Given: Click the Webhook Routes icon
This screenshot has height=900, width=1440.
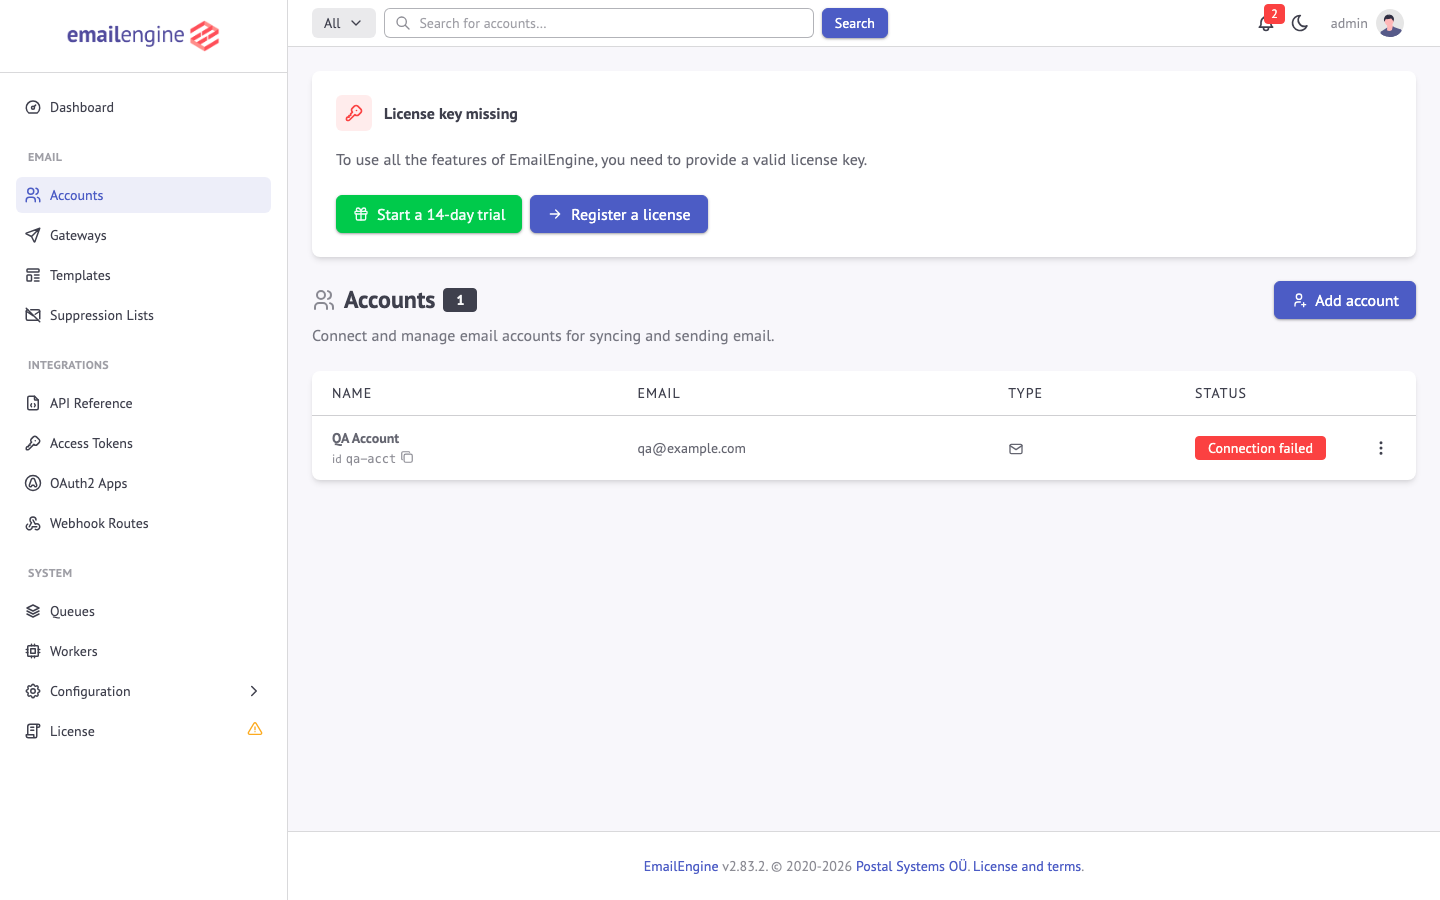Looking at the screenshot, I should [x=33, y=523].
